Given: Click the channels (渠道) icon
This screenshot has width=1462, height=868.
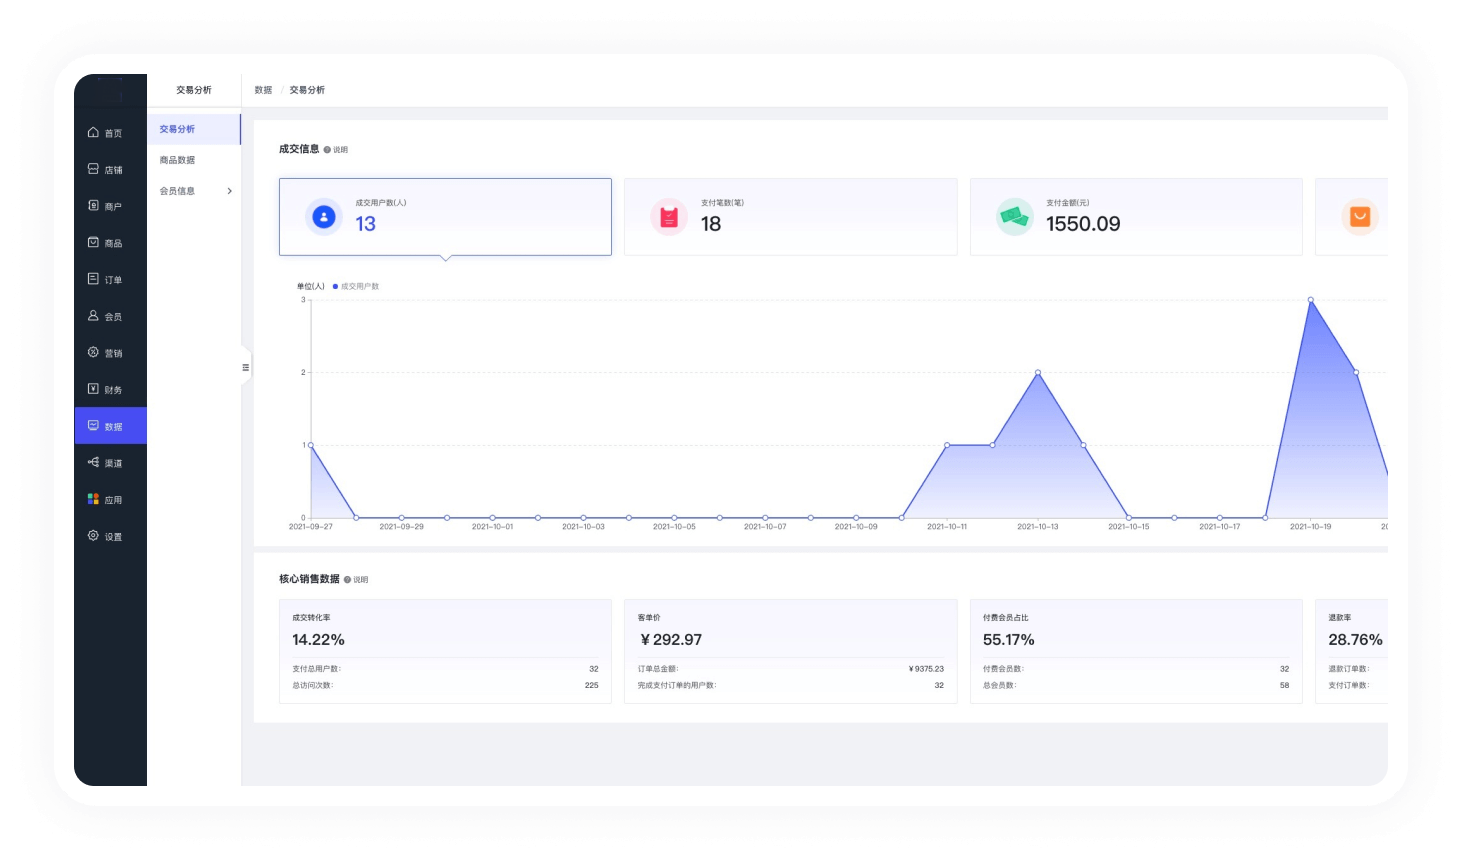Looking at the screenshot, I should (93, 462).
